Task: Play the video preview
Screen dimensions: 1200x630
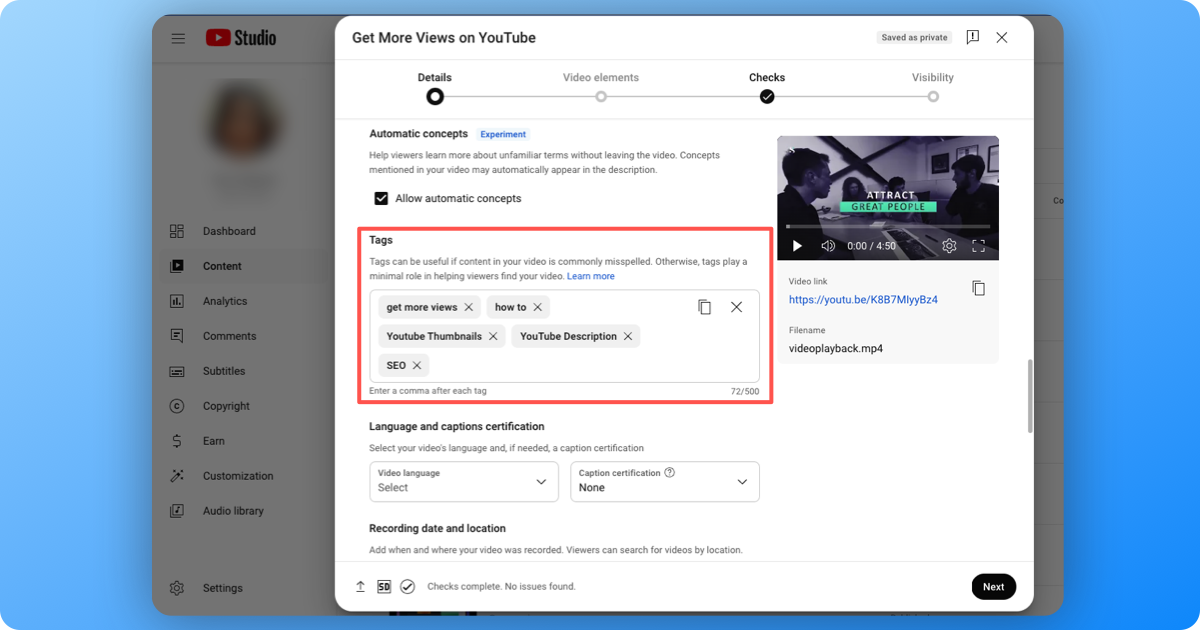Action: pyautogui.click(x=797, y=246)
